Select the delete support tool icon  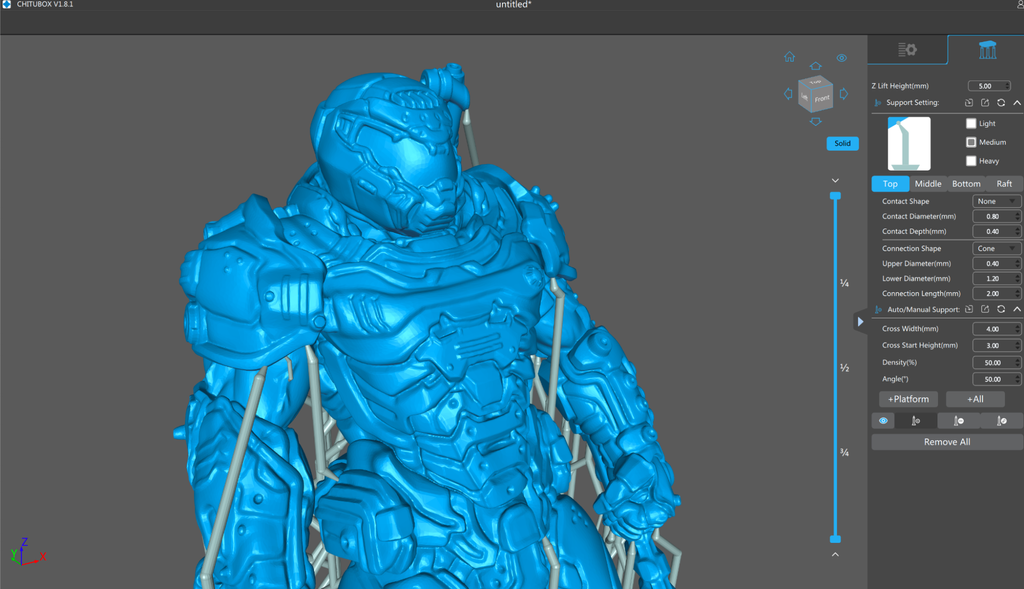959,420
